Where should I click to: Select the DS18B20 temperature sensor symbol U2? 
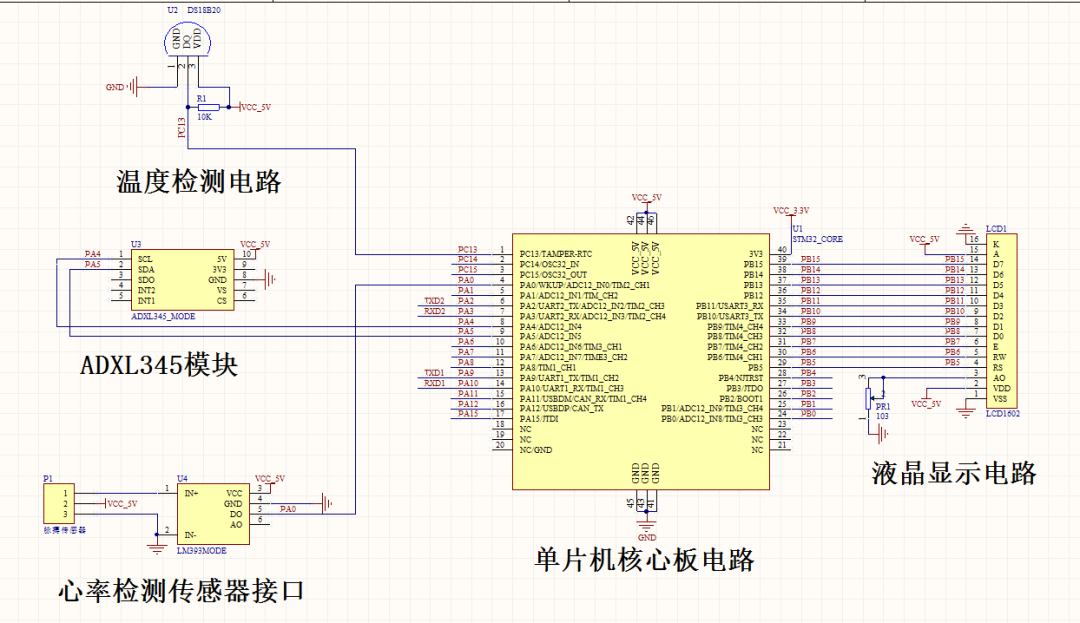(x=188, y=40)
